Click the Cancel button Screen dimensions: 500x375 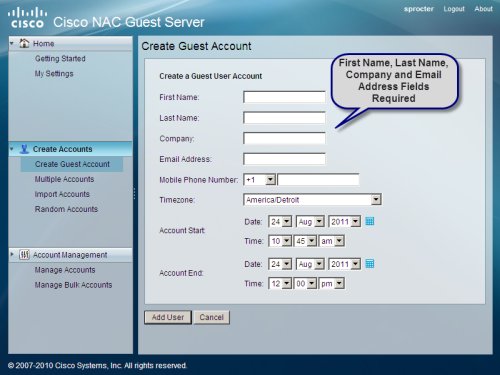click(212, 317)
